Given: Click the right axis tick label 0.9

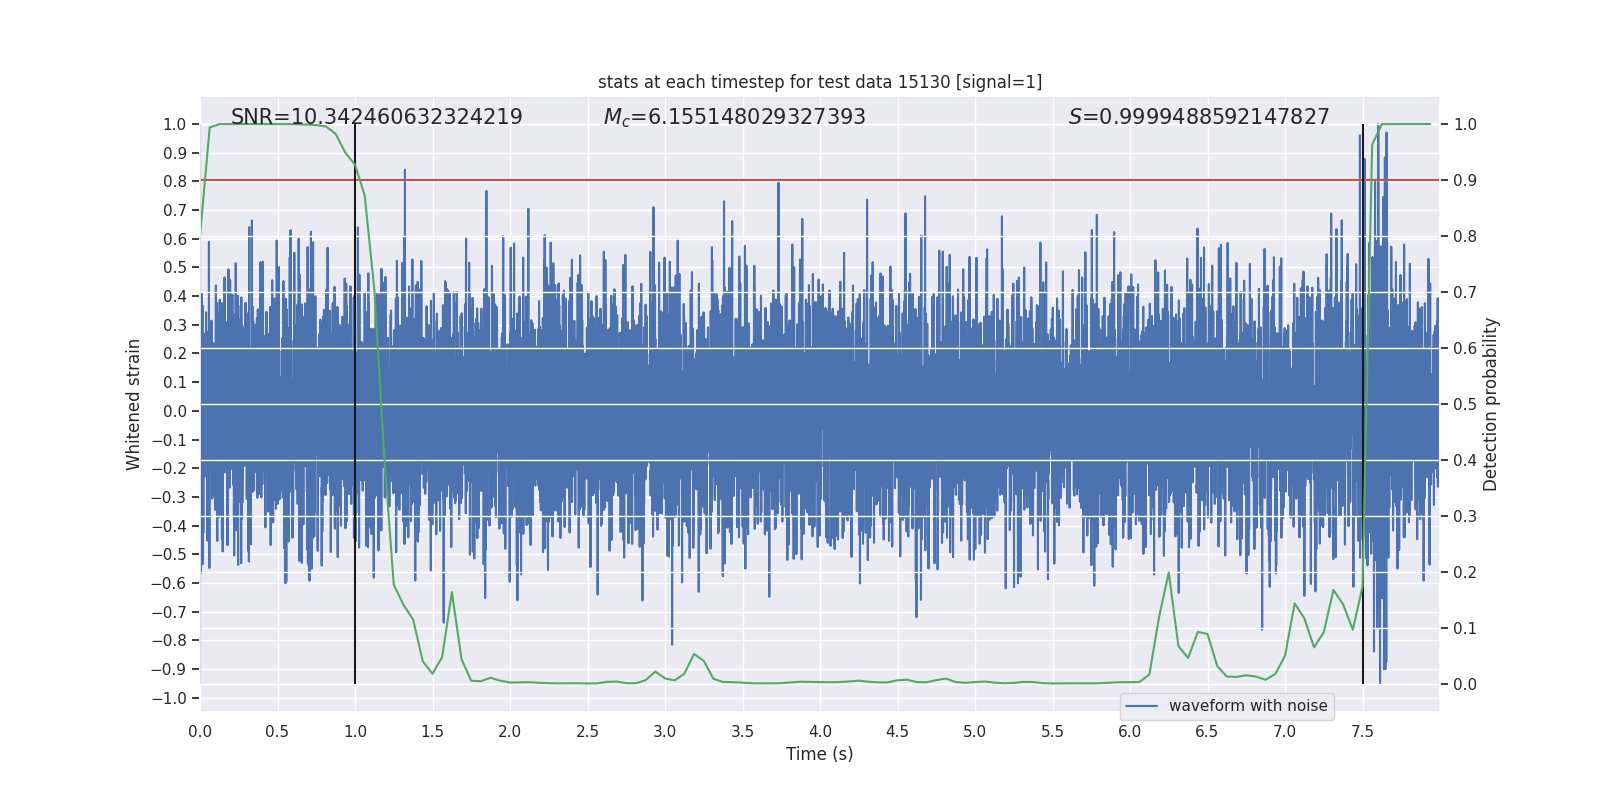Looking at the screenshot, I should coord(1465,181).
